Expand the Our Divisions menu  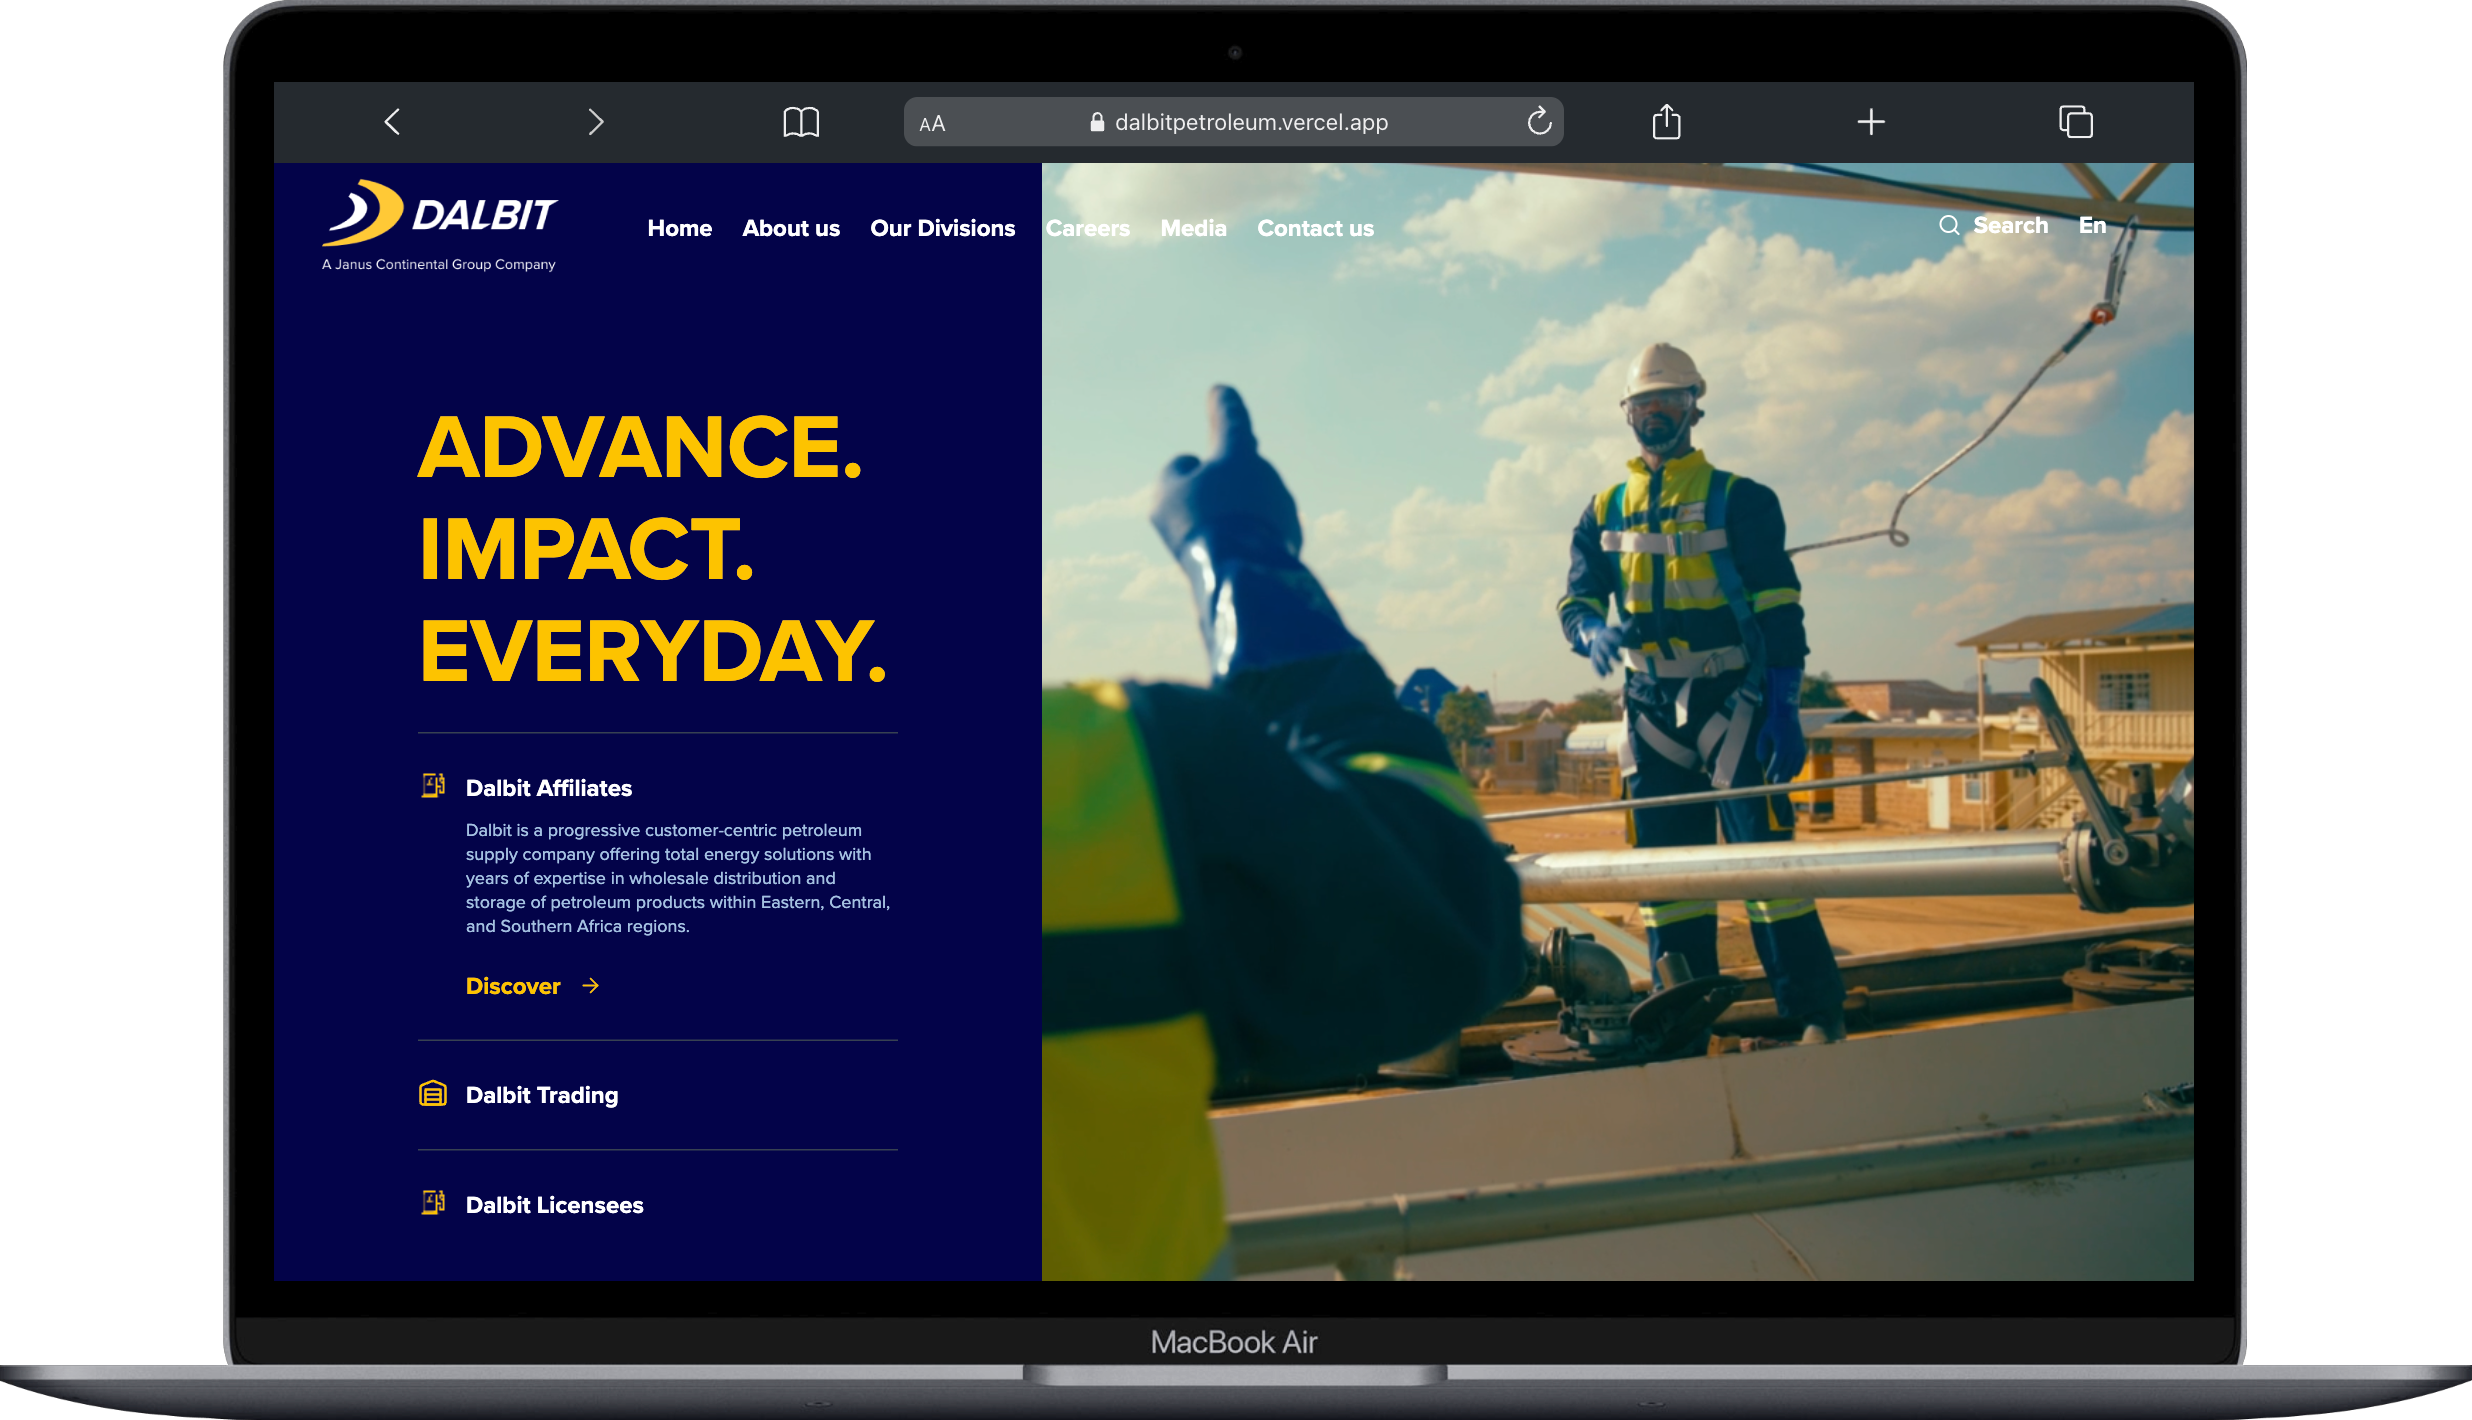[942, 228]
